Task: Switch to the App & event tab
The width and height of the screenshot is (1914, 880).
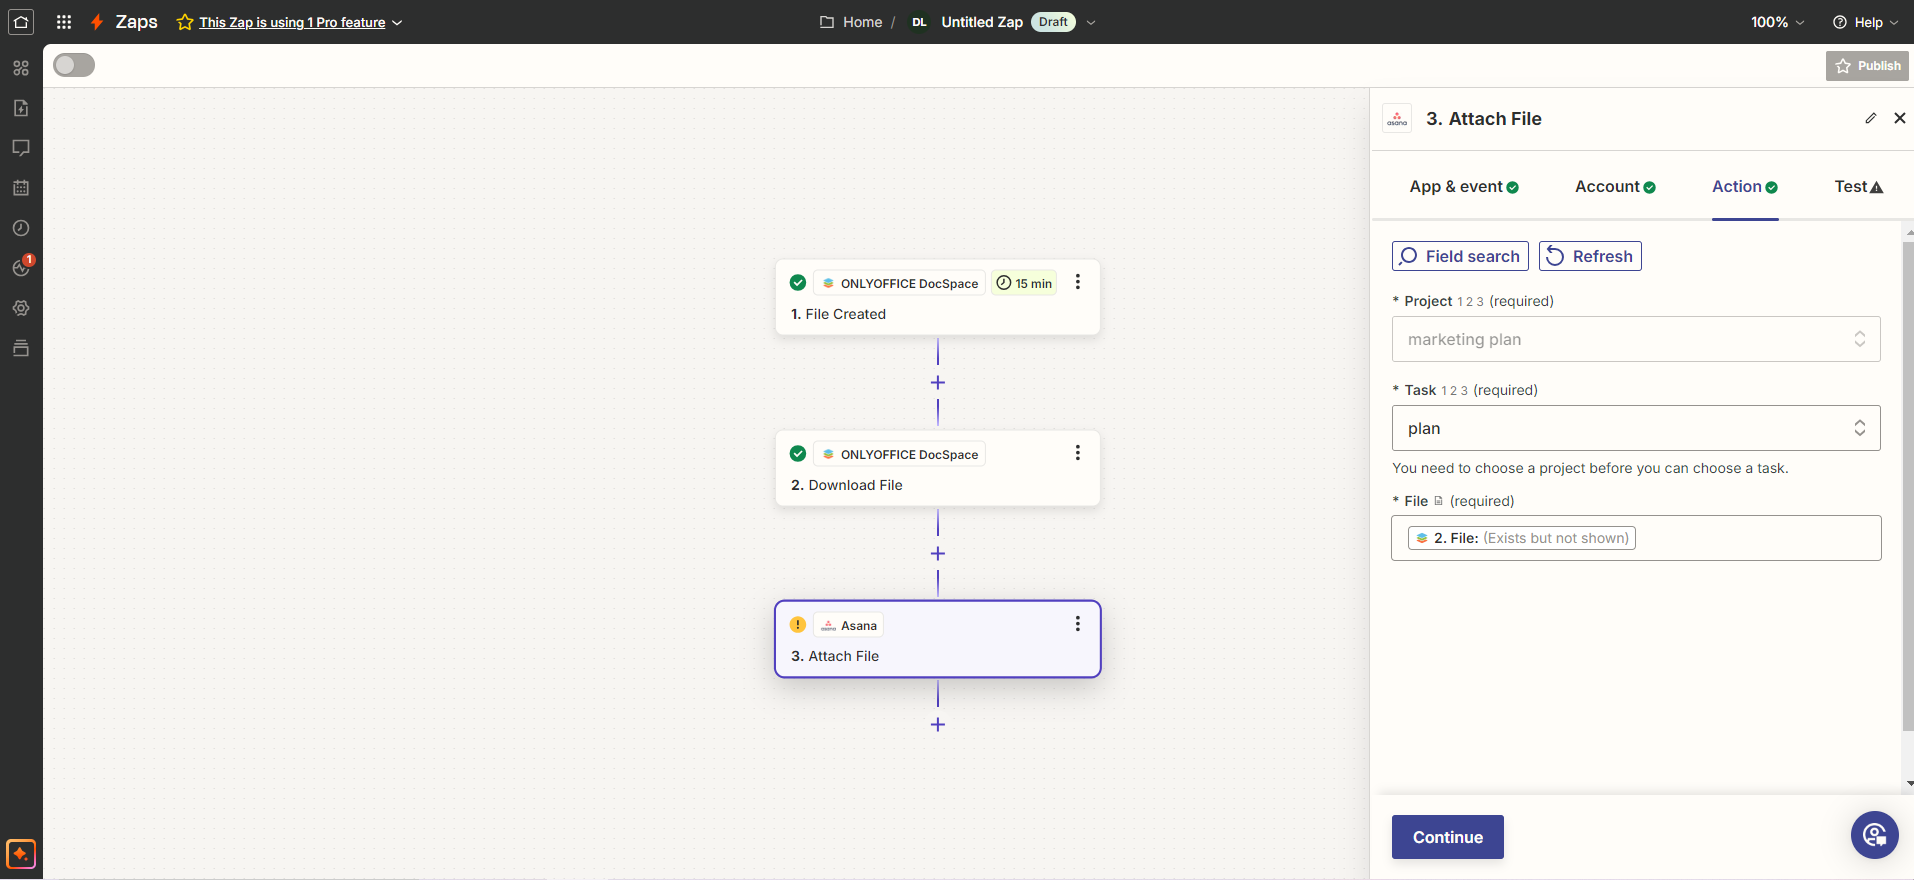Action: 1464,187
